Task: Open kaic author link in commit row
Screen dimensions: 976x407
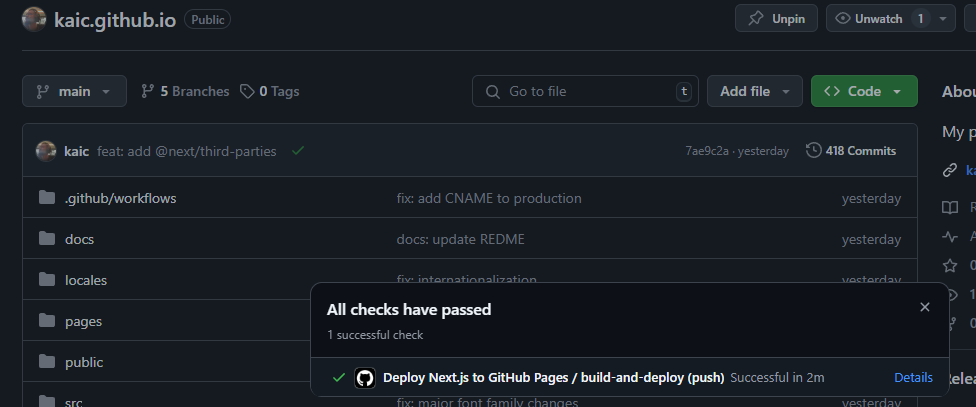Action: pyautogui.click(x=77, y=151)
